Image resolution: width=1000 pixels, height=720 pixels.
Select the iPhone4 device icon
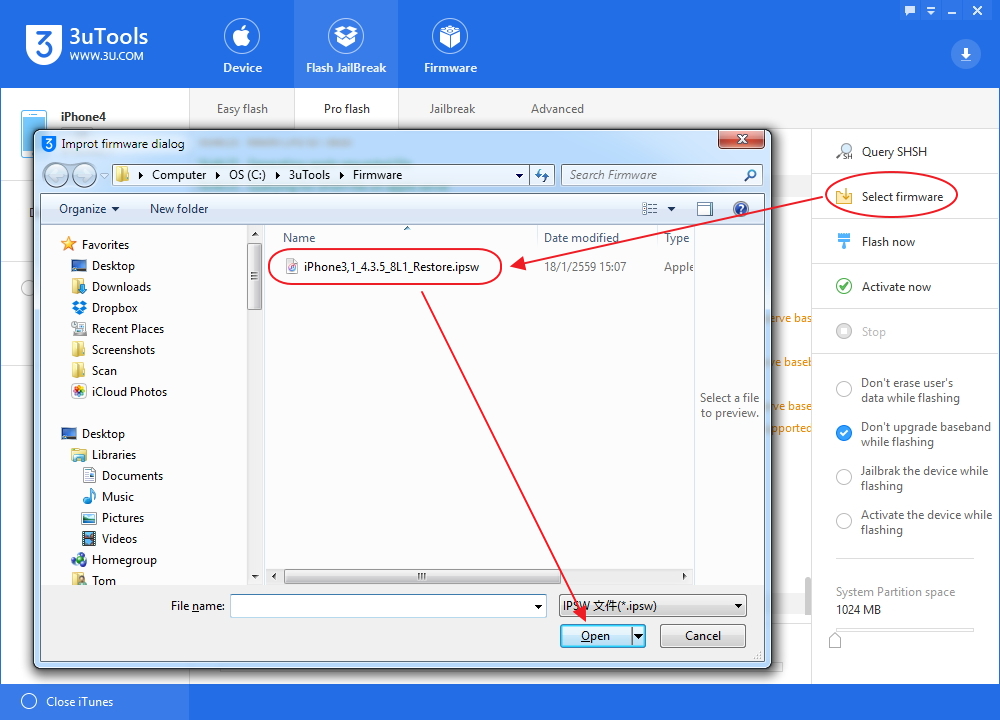point(34,133)
